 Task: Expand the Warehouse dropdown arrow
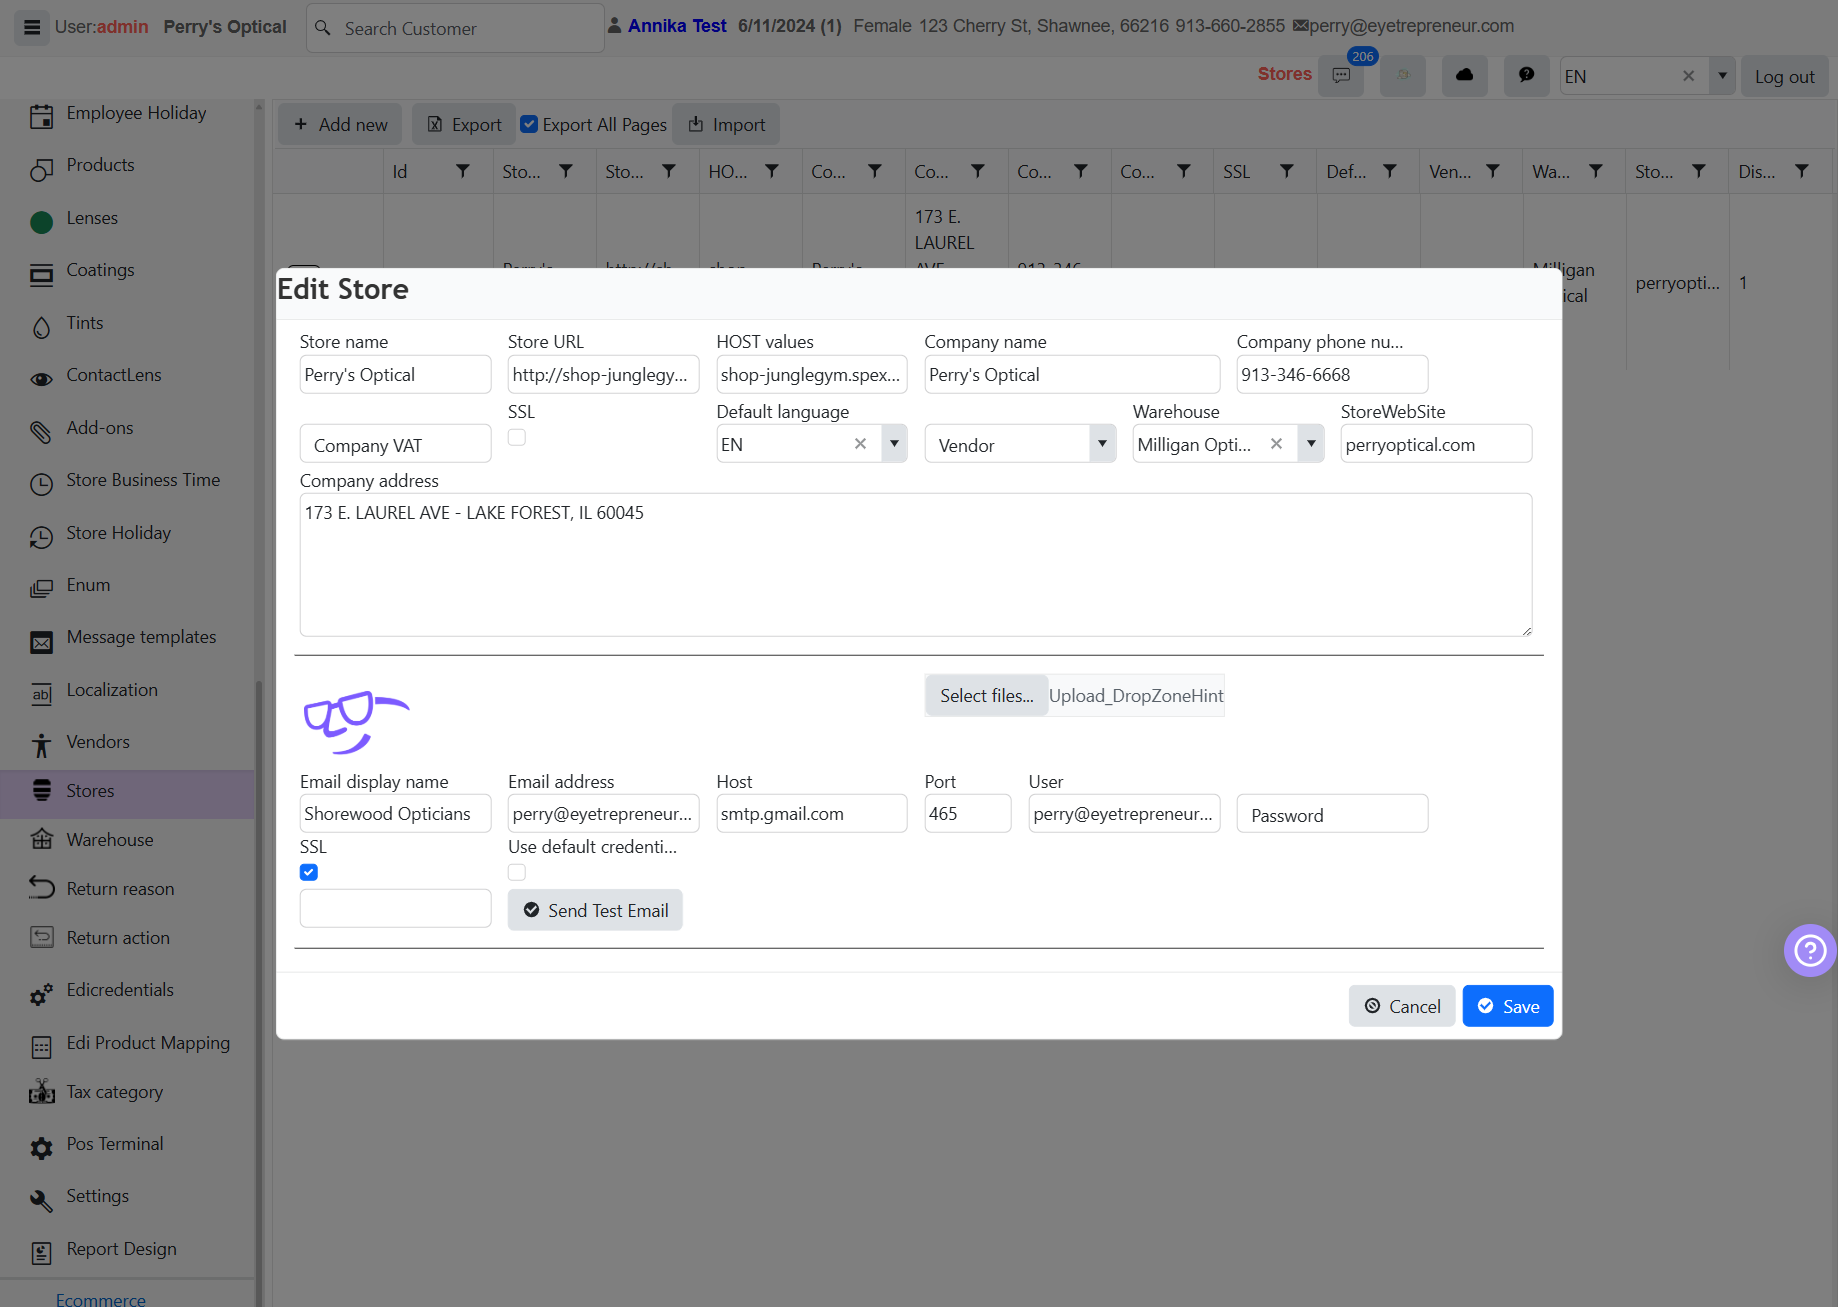click(1310, 444)
